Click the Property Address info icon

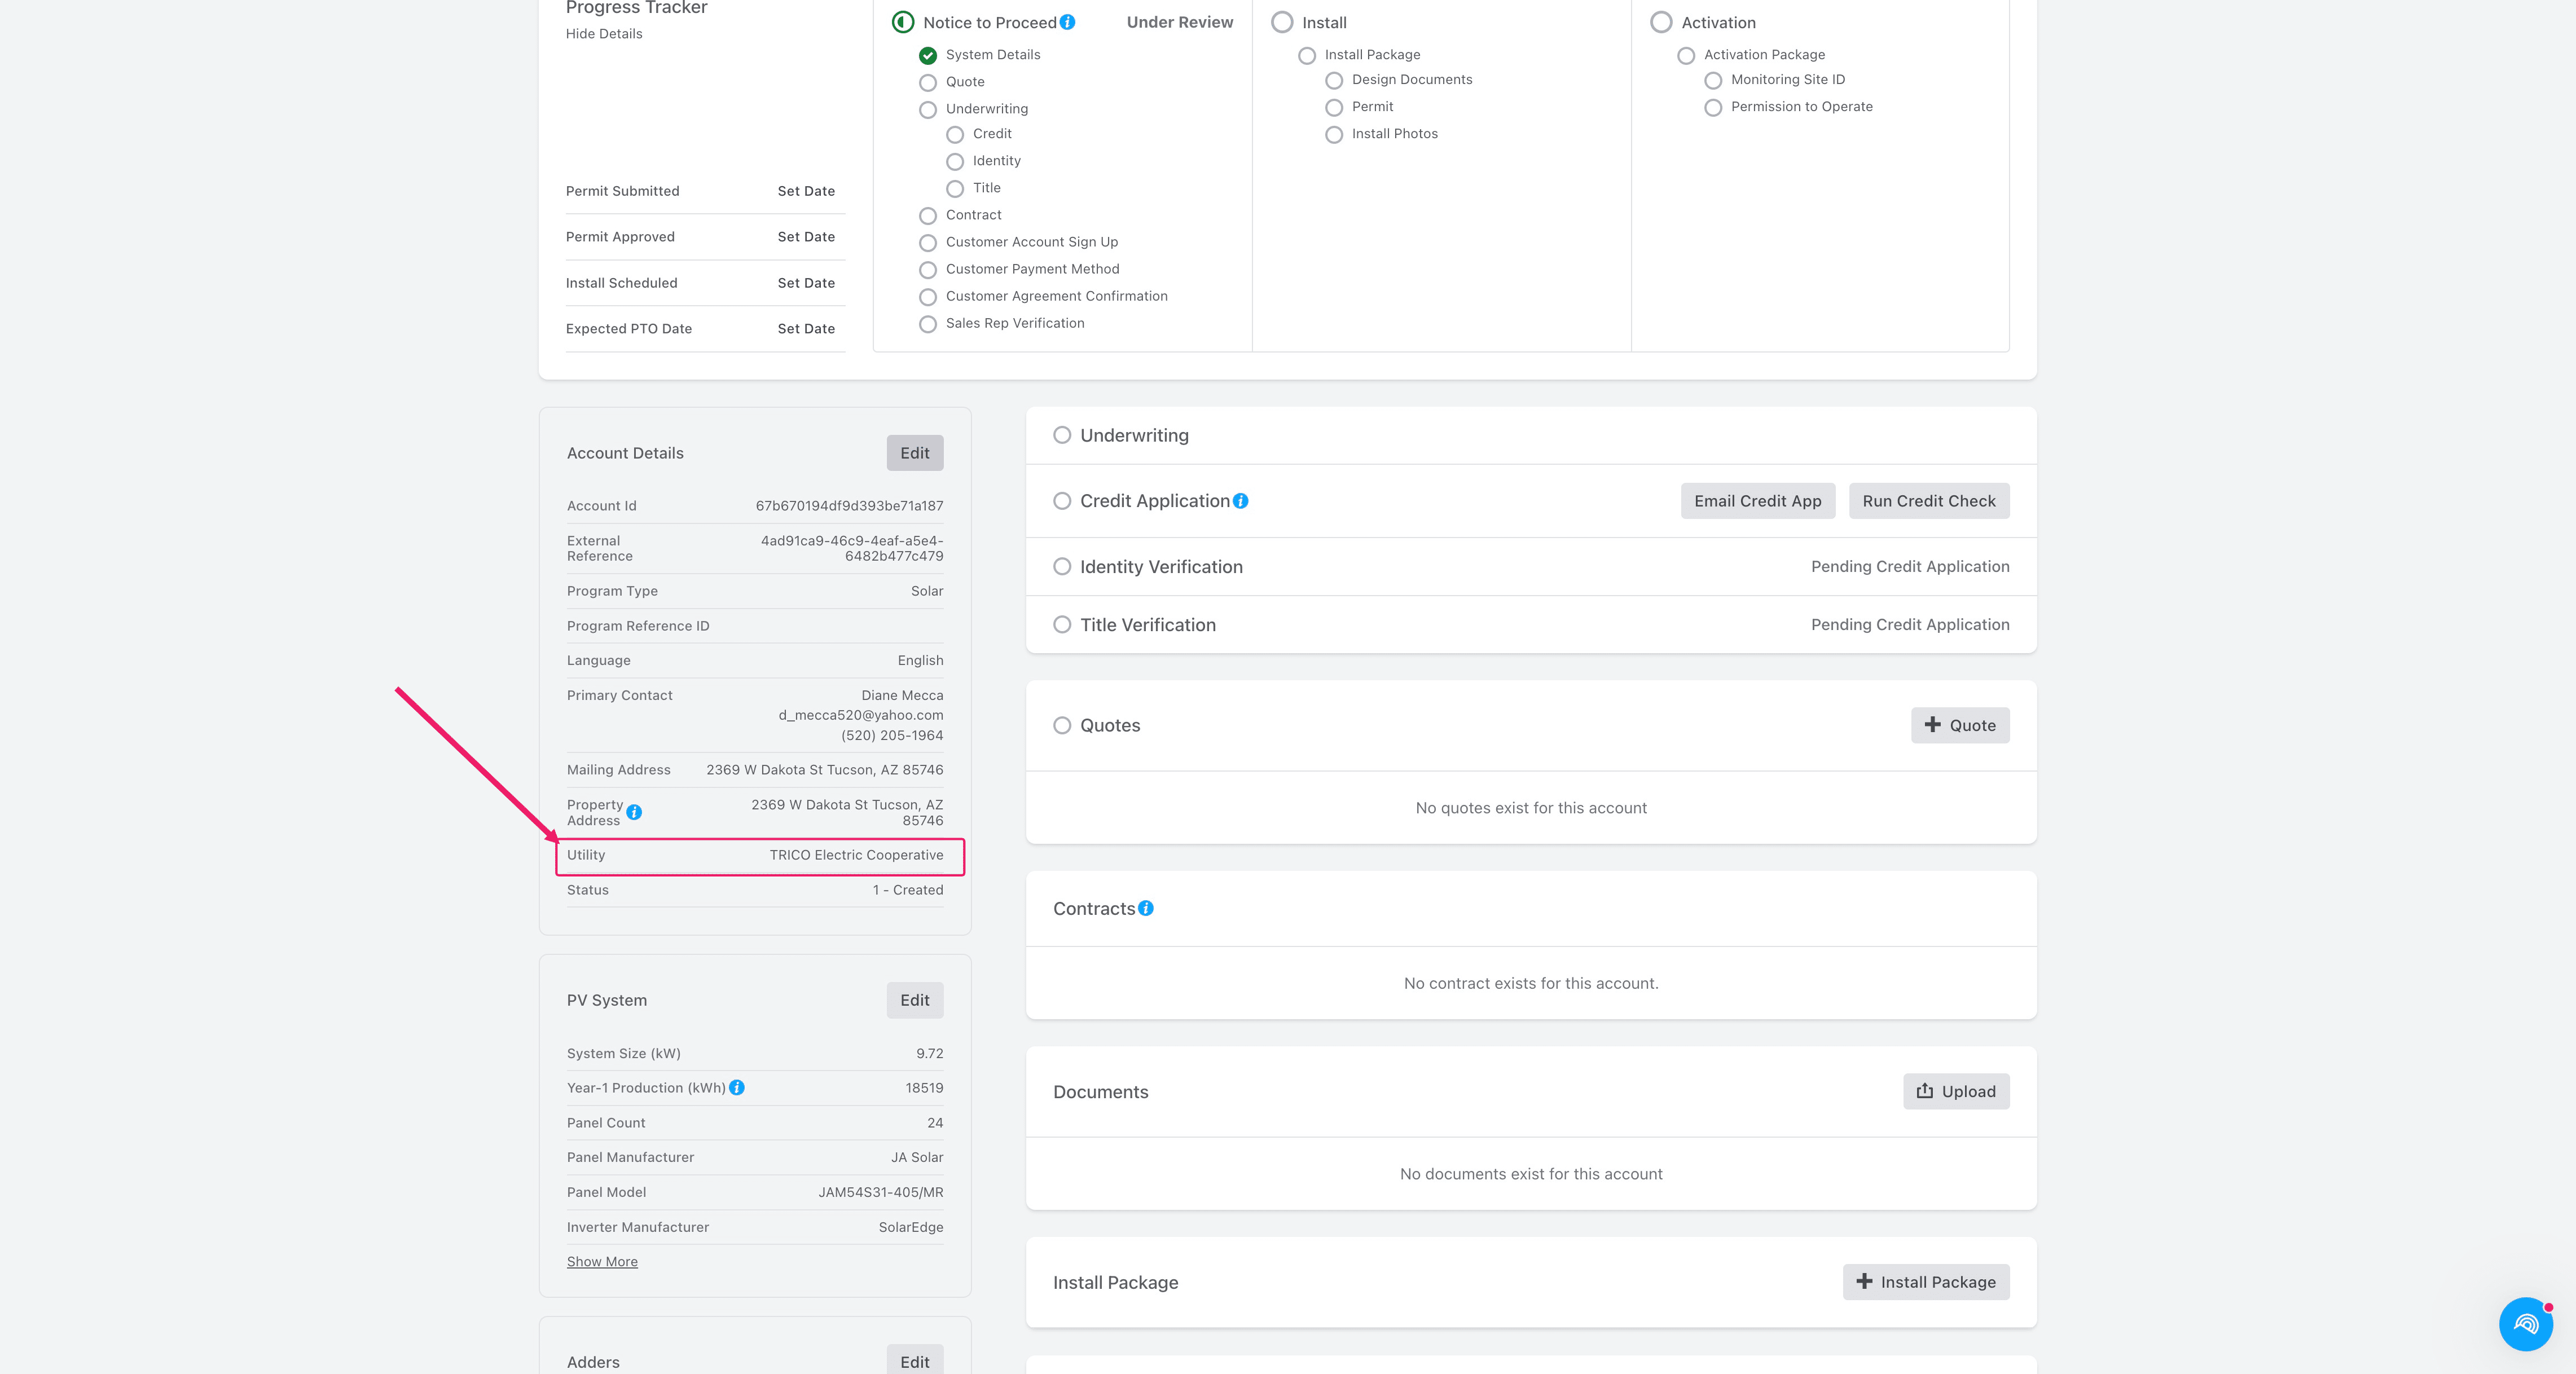point(634,812)
